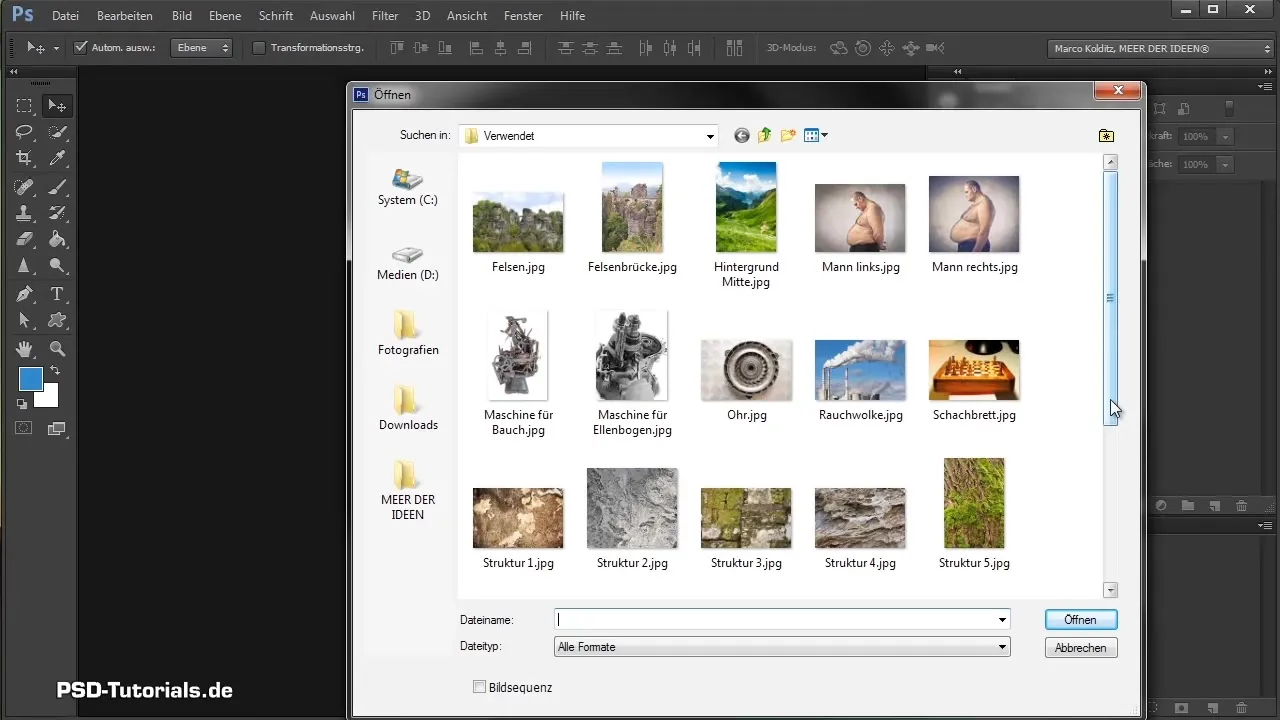Select the Rectangular Marquee tool
This screenshot has width=1280, height=720.
pos(25,106)
